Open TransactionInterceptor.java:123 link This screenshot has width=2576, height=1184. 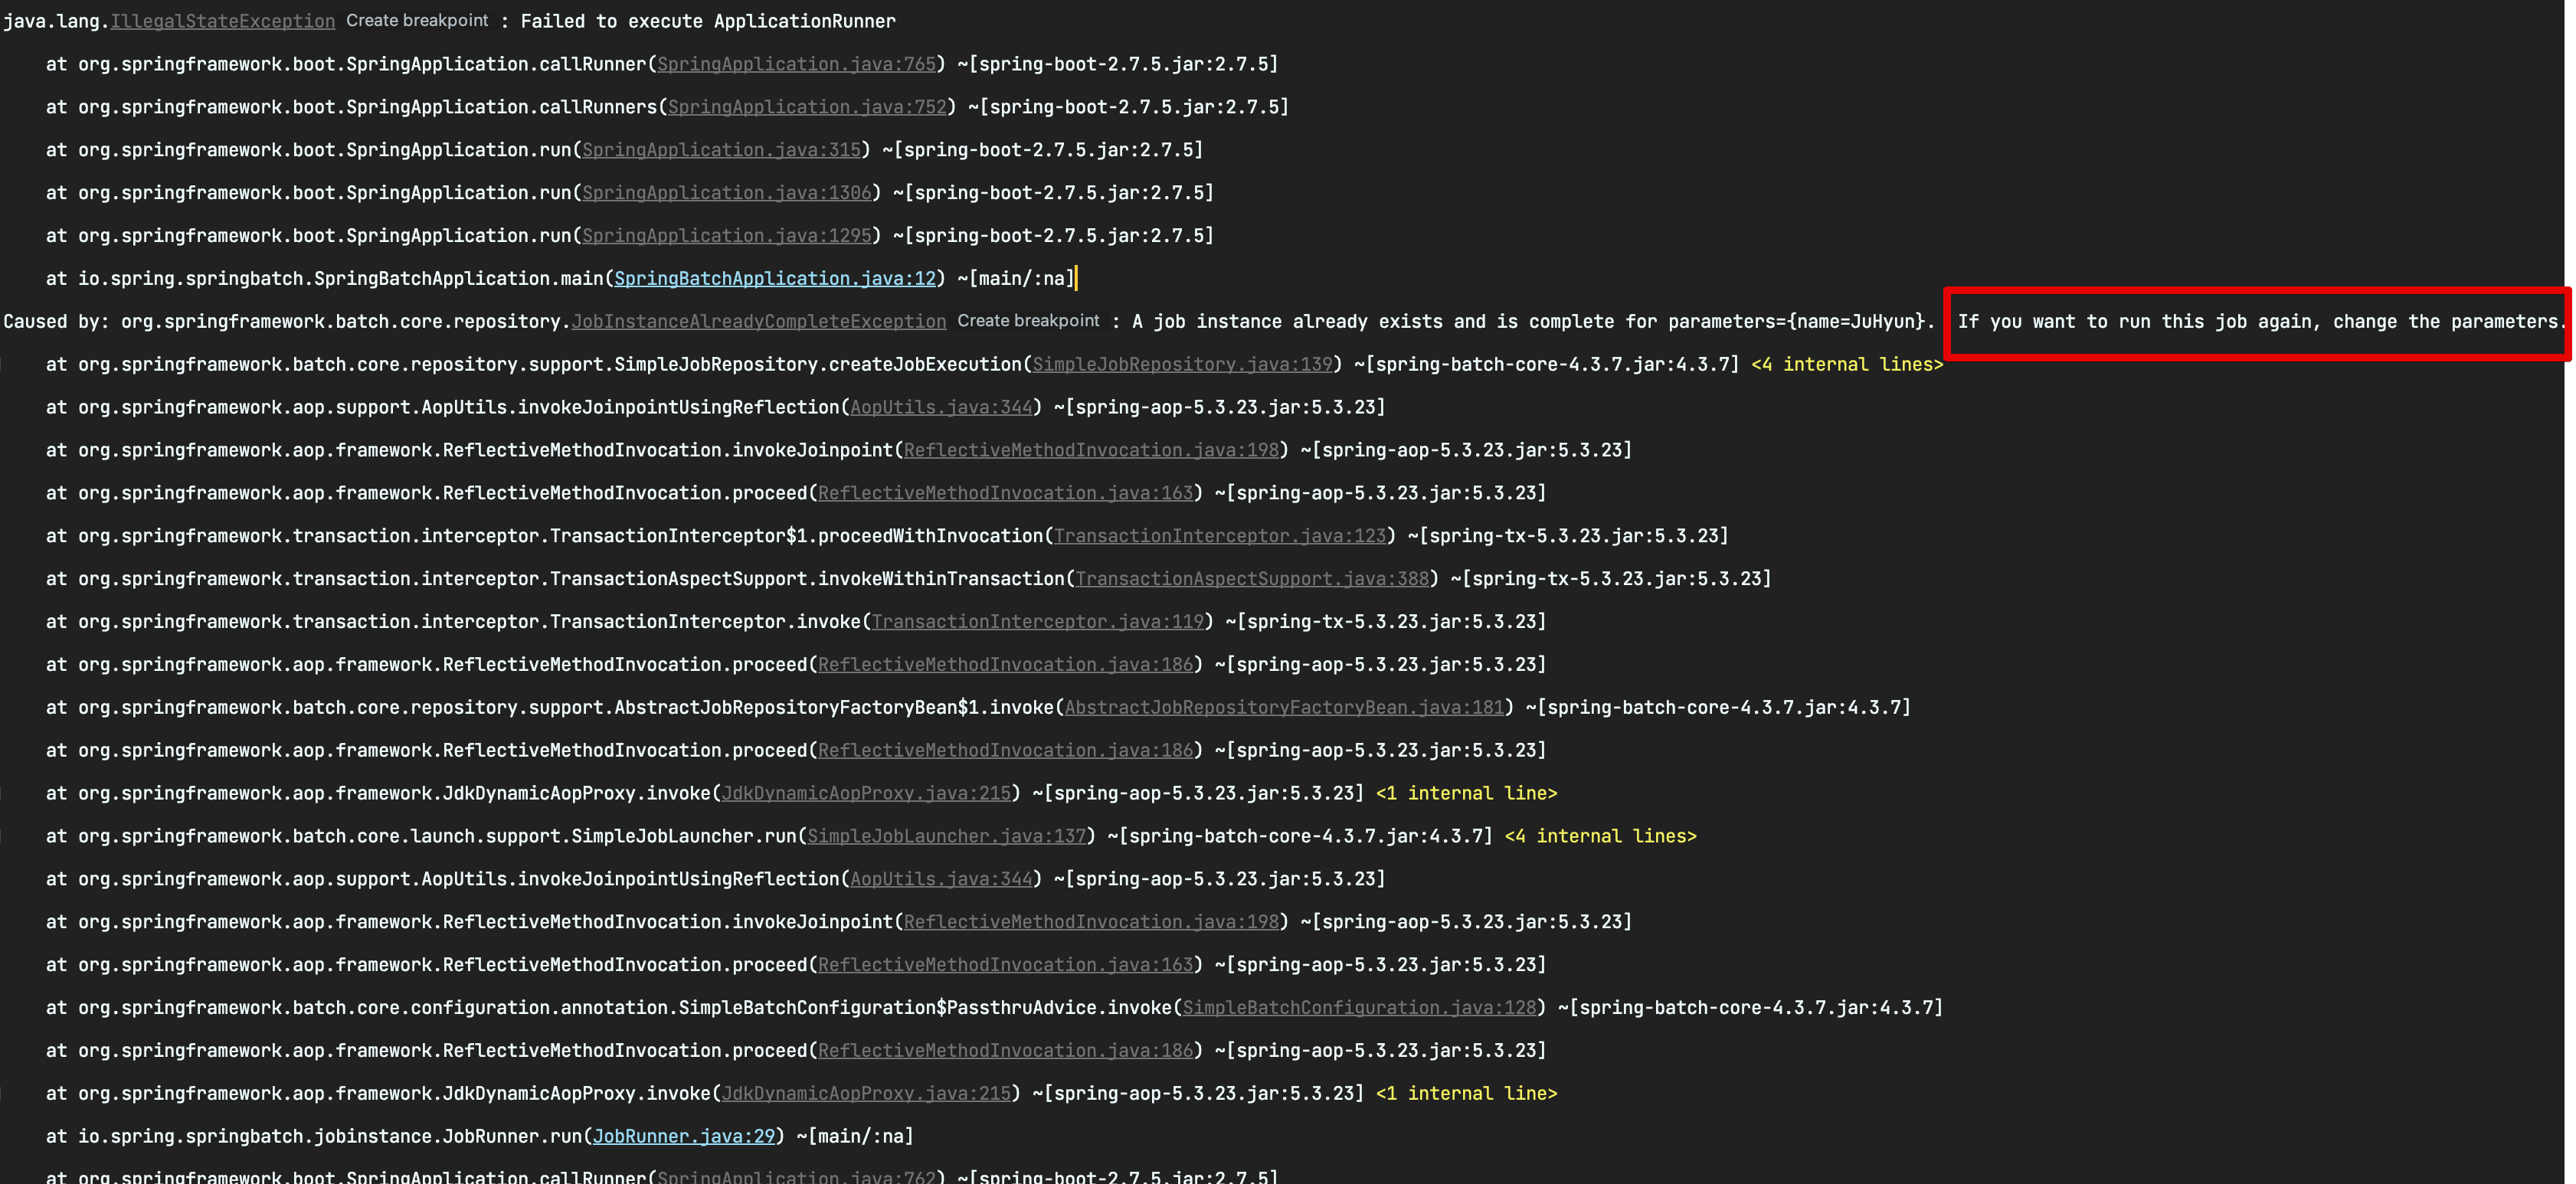click(1221, 536)
